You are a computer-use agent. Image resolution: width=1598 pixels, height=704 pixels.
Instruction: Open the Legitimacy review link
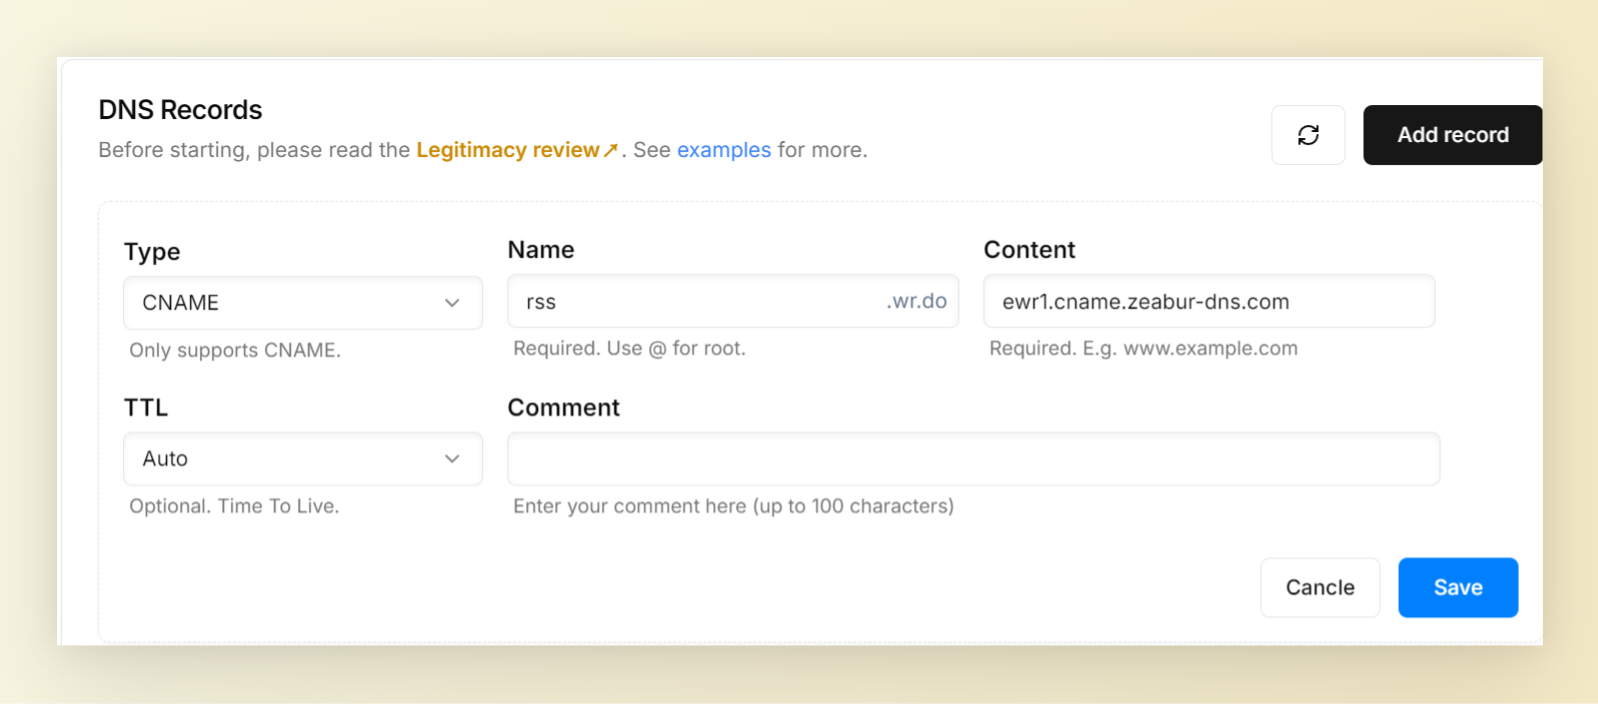(507, 150)
